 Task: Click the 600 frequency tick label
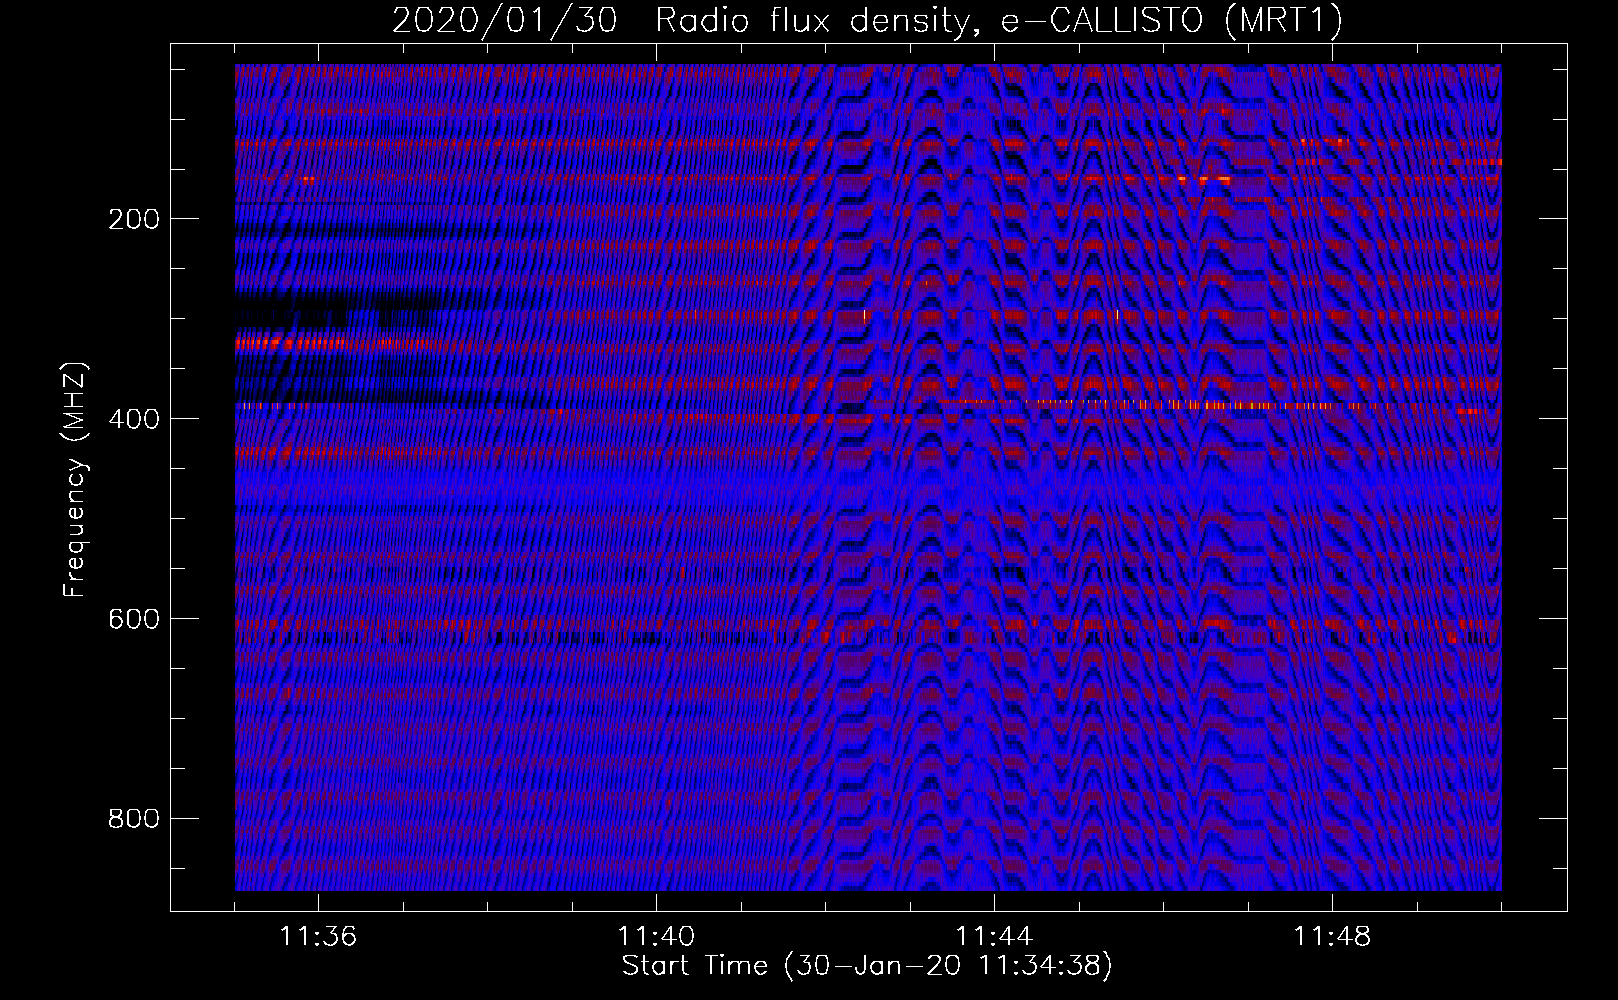click(x=133, y=619)
